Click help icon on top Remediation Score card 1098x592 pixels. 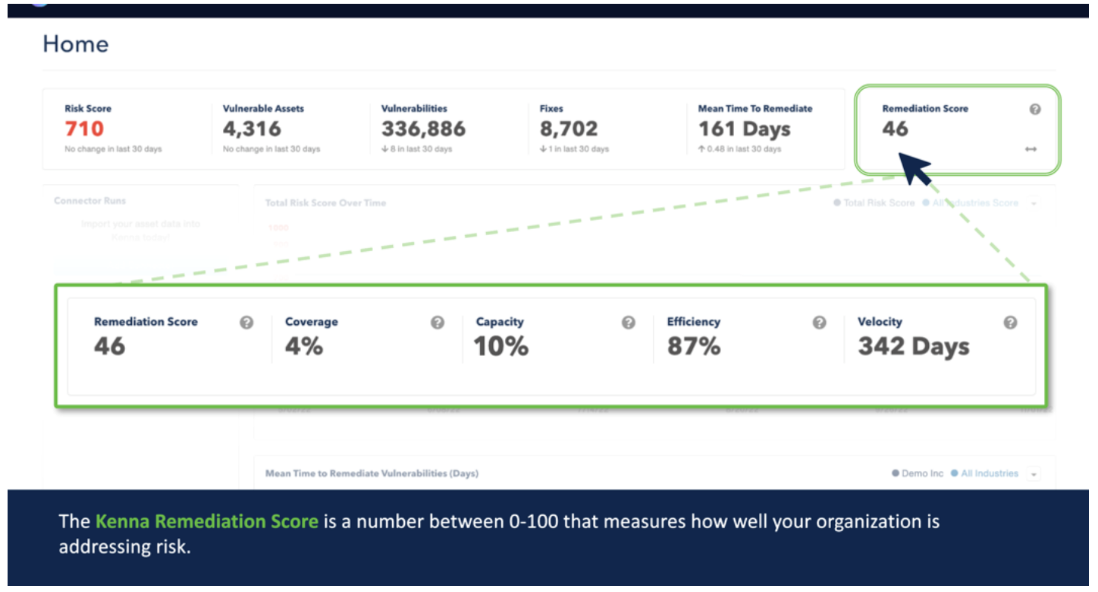point(1035,109)
